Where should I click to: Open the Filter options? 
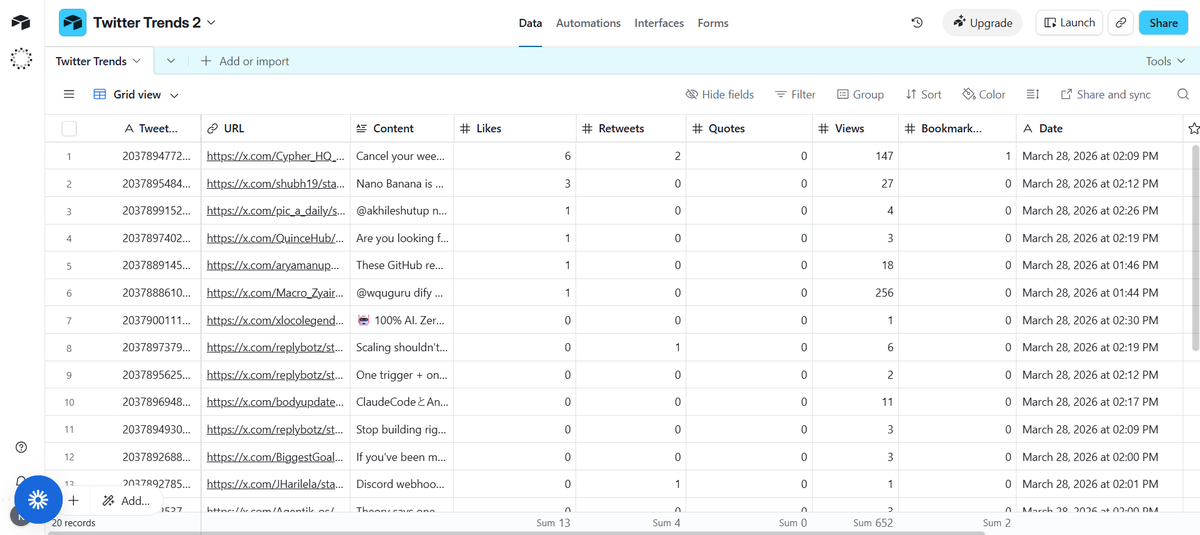click(795, 94)
